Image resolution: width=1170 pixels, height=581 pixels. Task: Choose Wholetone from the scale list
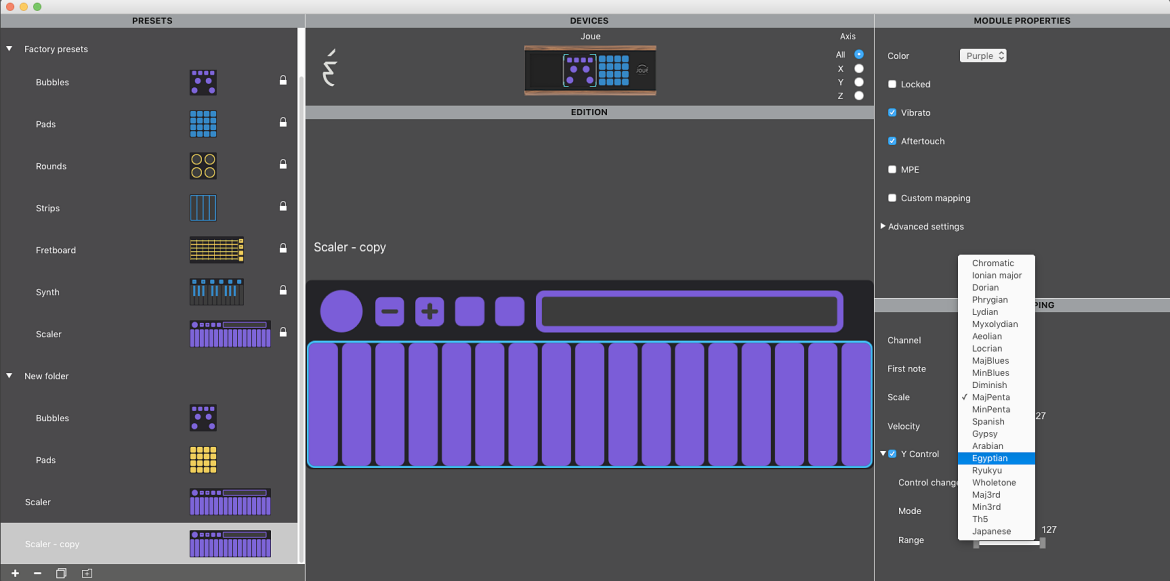click(996, 483)
